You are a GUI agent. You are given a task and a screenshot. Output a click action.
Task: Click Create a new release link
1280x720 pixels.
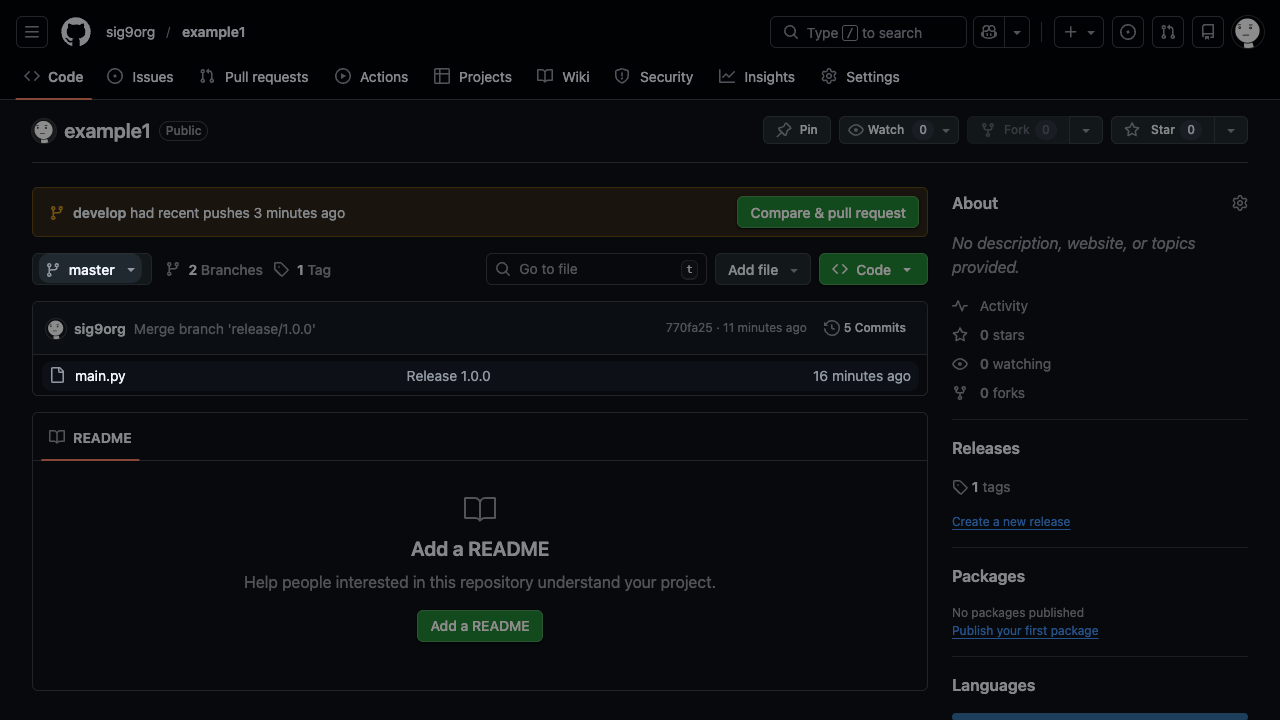[x=1011, y=522]
